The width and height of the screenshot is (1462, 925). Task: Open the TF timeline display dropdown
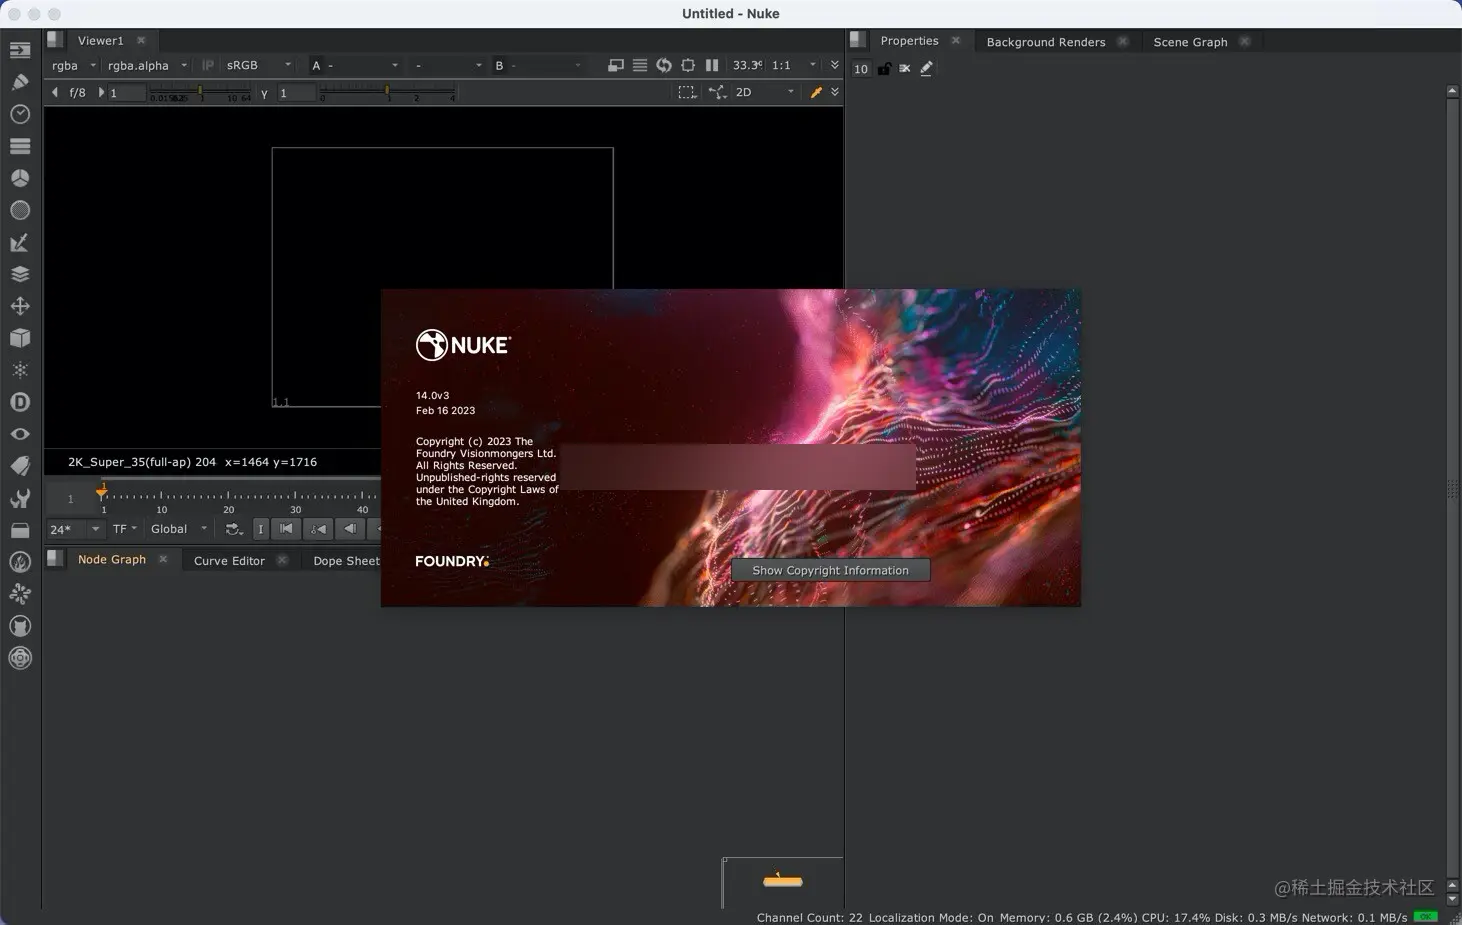125,529
